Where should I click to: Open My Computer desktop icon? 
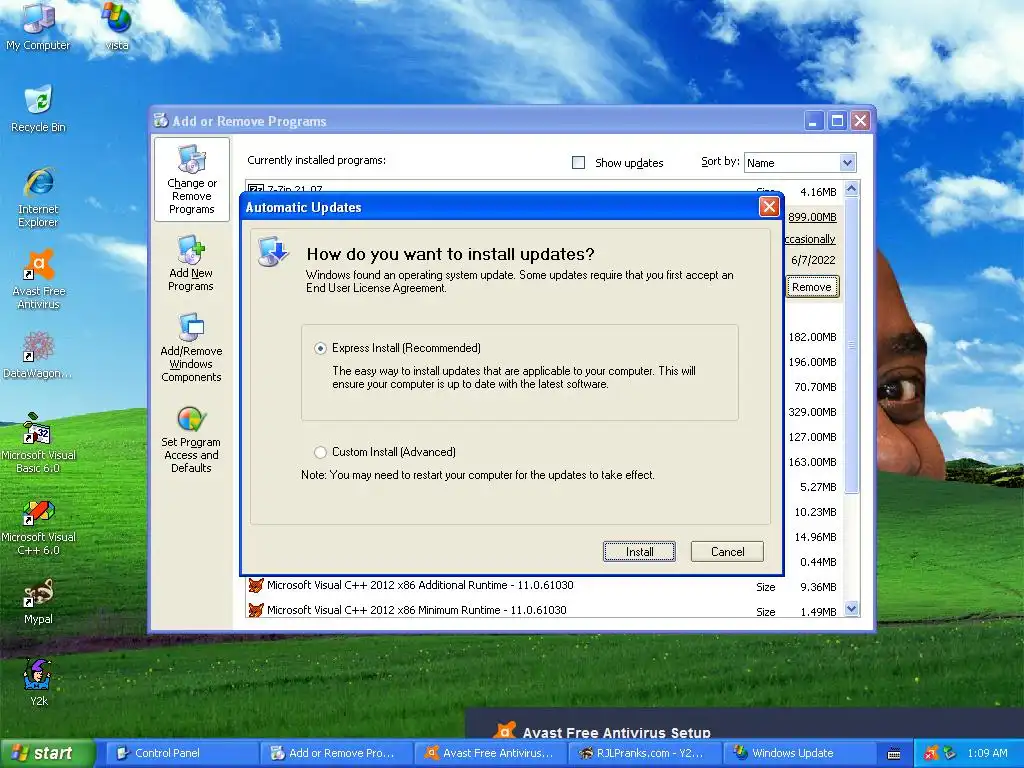click(x=38, y=25)
